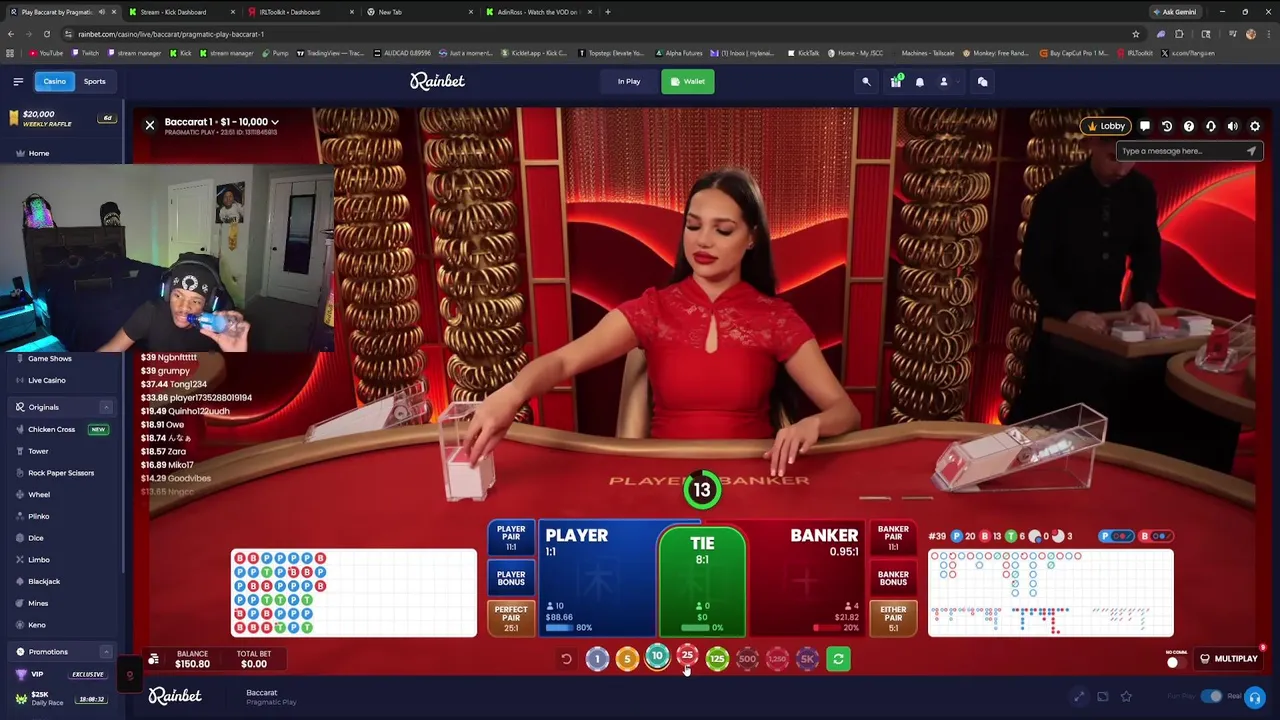Image resolution: width=1280 pixels, height=720 pixels.
Task: Open notifications bell in Rainbet header
Action: click(920, 82)
